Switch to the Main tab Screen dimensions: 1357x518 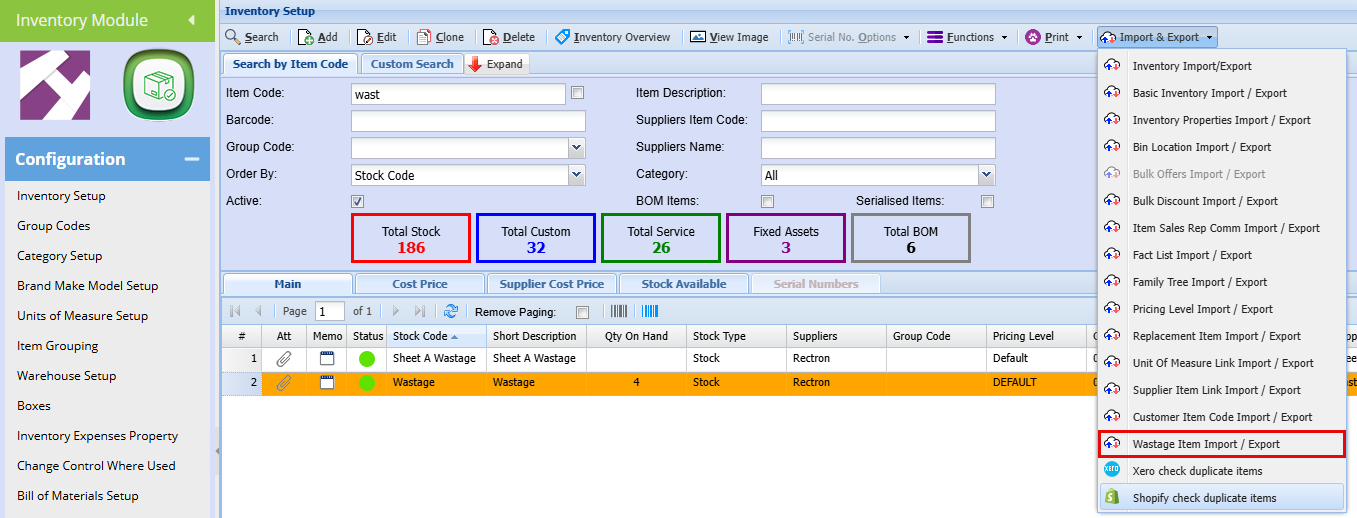pos(288,284)
